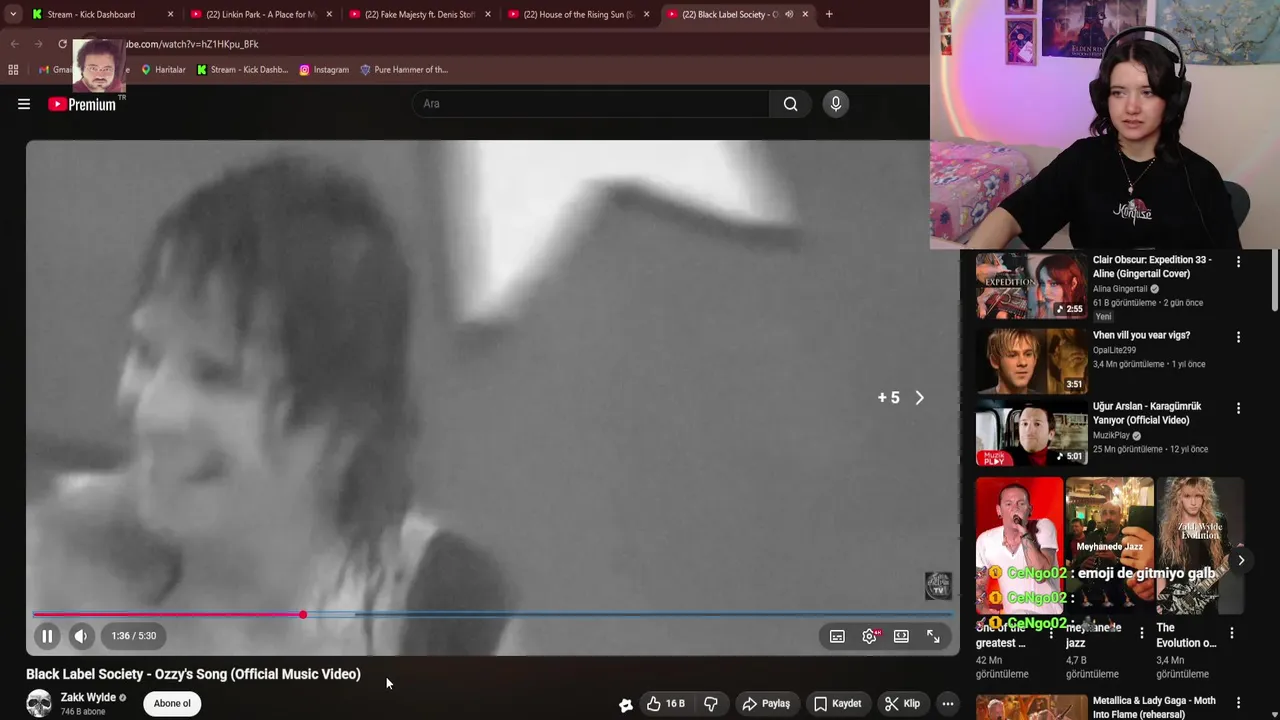Click the sparkle gear icon beside like button
The height and width of the screenshot is (720, 1280).
626,704
